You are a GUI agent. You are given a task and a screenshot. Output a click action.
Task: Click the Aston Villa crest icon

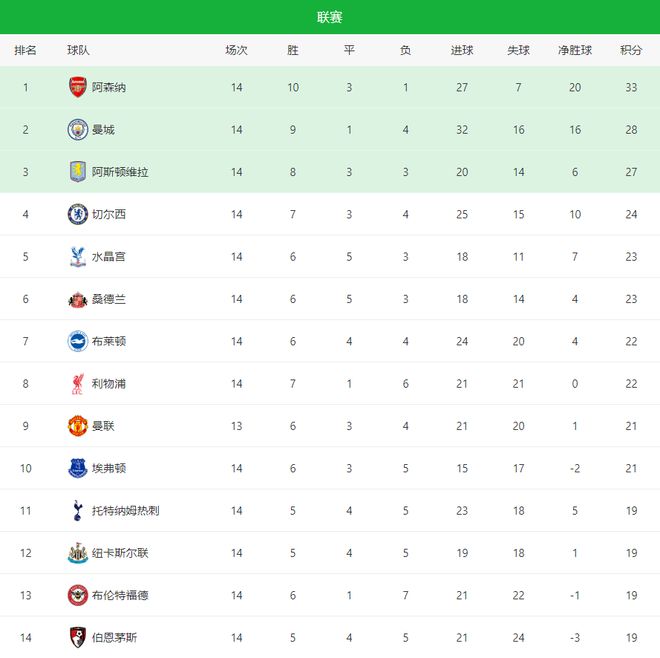pyautogui.click(x=78, y=172)
